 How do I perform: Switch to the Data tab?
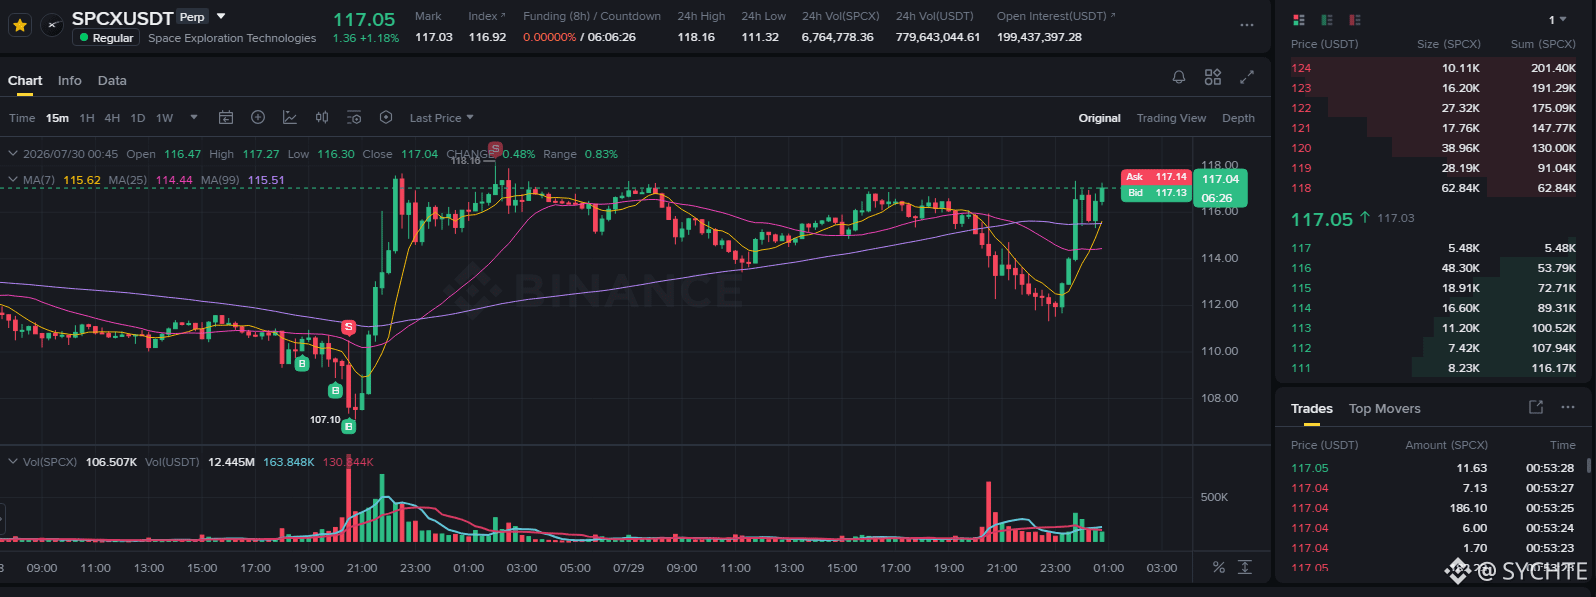point(112,80)
